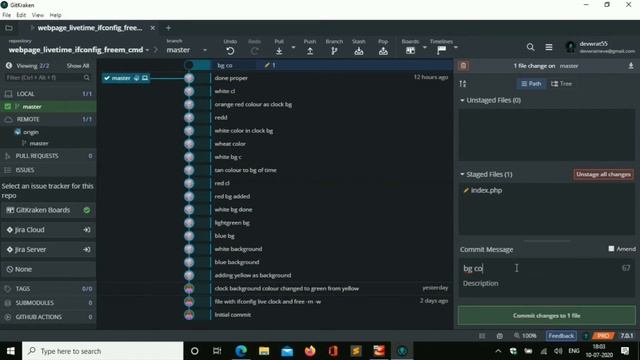Viewport: 640px width, 360px height.
Task: Select the webpage_livetime_ifconfig tab
Action: coord(90,28)
